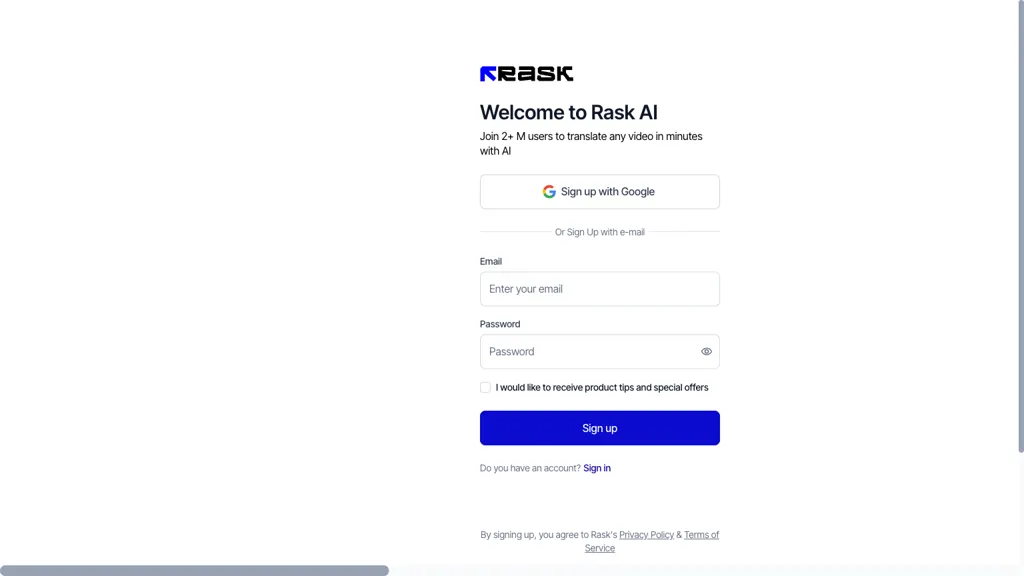Click the horizontal scrollbar at the bottom
The width and height of the screenshot is (1024, 576).
coord(195,569)
